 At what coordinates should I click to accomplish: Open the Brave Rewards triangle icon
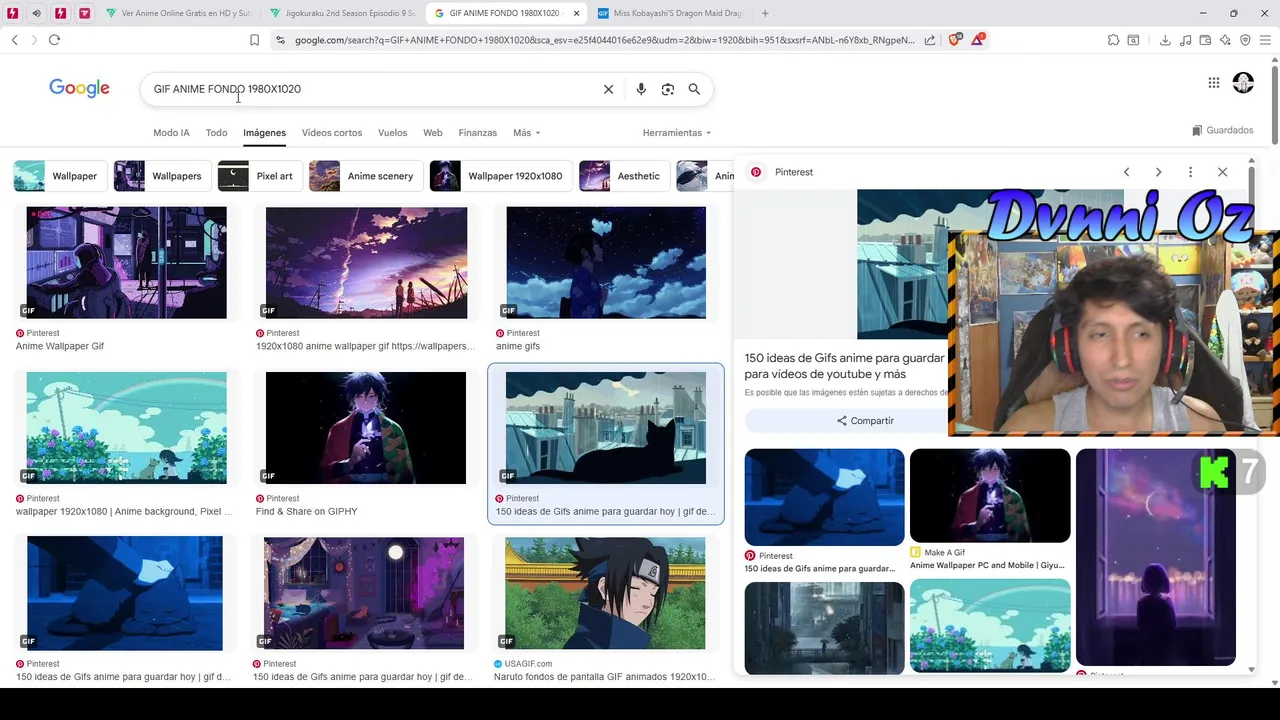(978, 40)
